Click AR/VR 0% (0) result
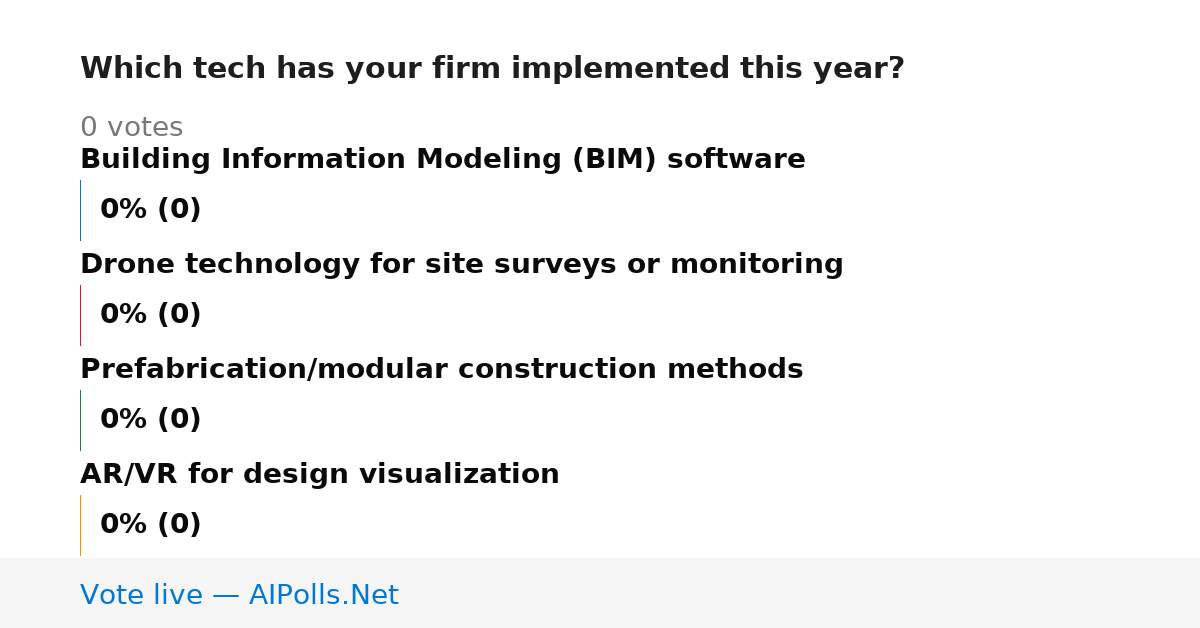 (151, 525)
